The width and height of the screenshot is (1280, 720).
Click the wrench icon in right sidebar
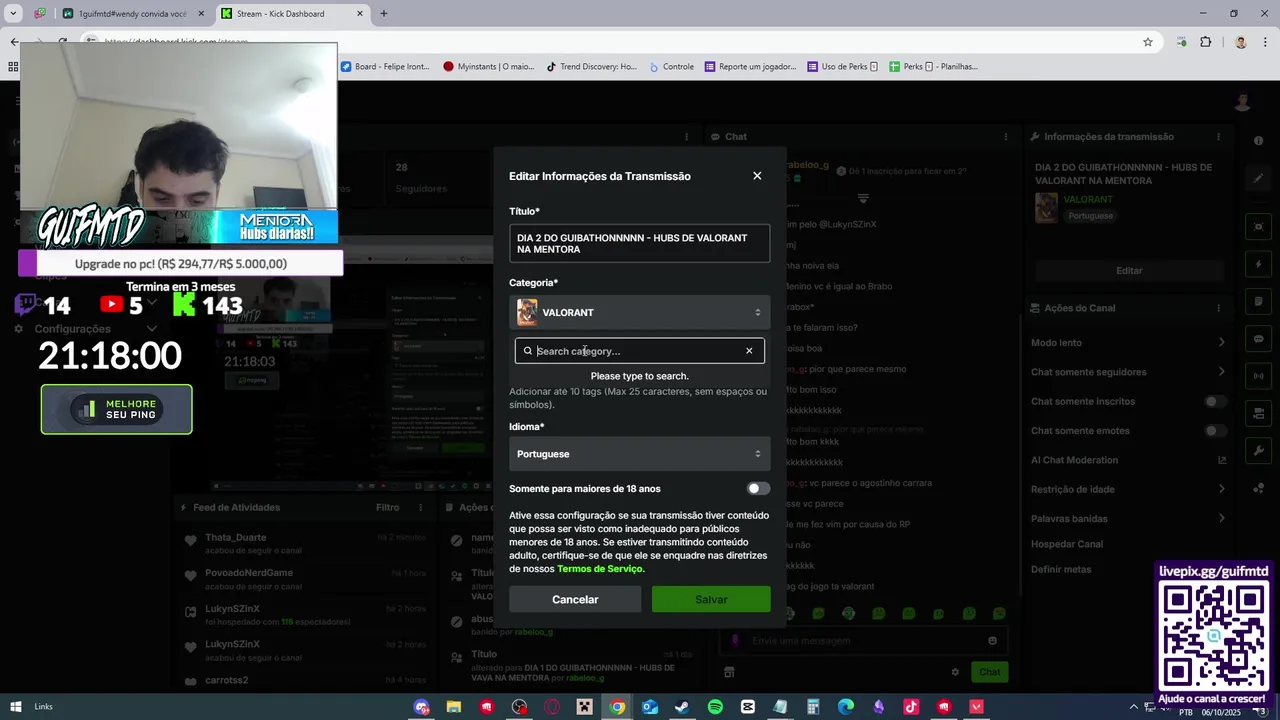coord(1259,452)
